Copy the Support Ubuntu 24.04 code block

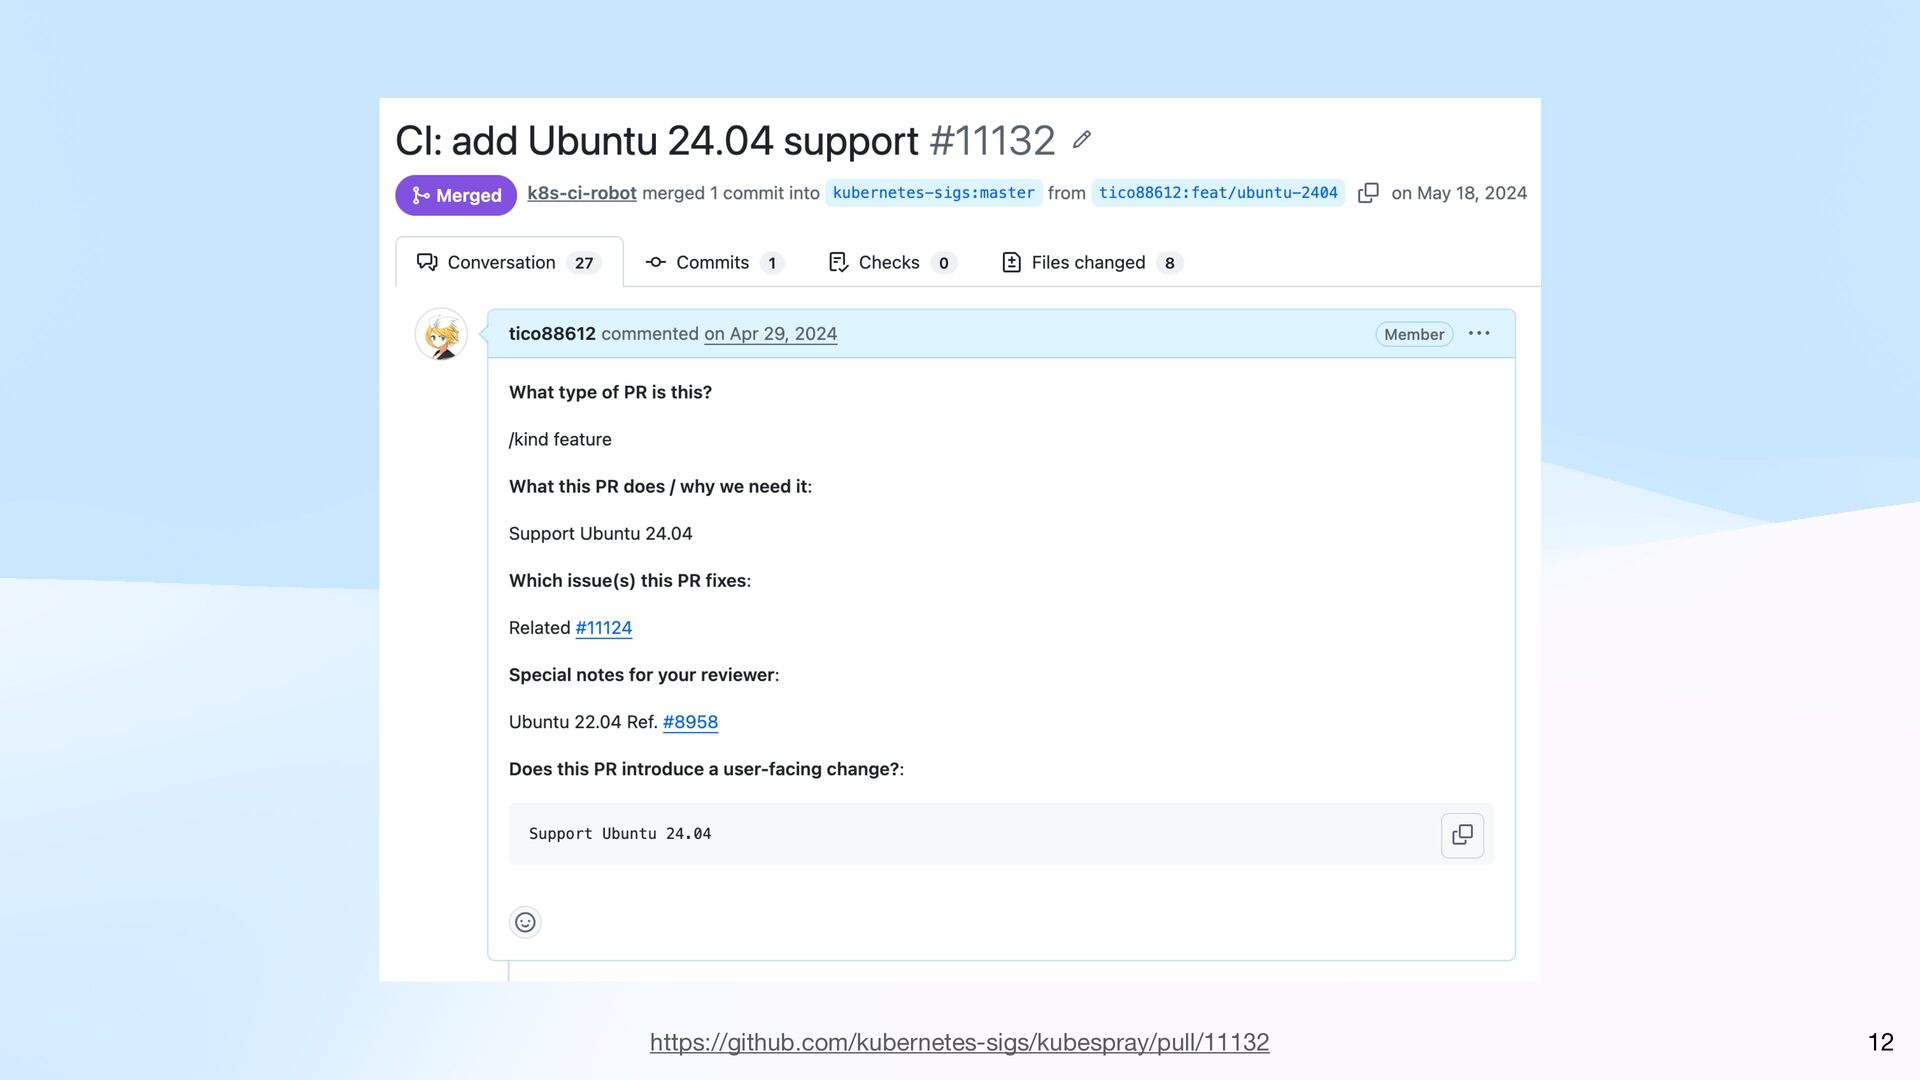click(1462, 835)
